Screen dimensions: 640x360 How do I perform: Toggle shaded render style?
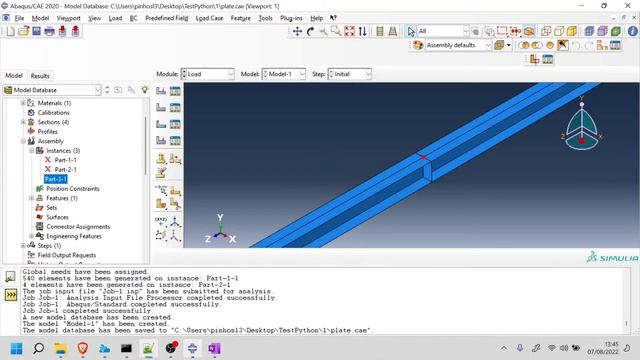click(572, 31)
